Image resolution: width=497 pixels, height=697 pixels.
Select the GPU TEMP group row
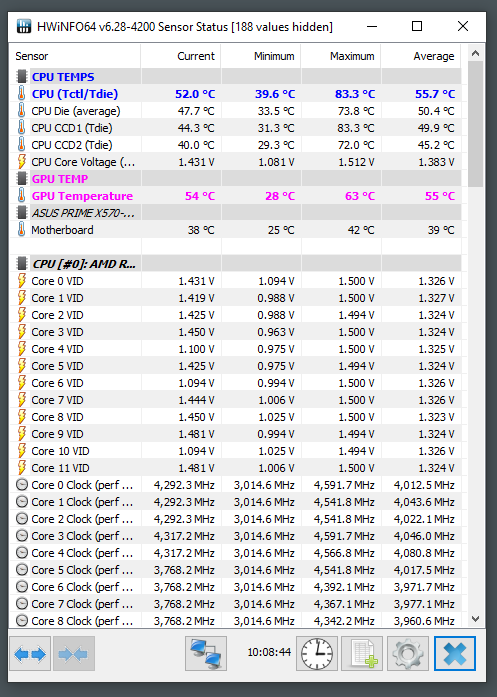pyautogui.click(x=235, y=179)
